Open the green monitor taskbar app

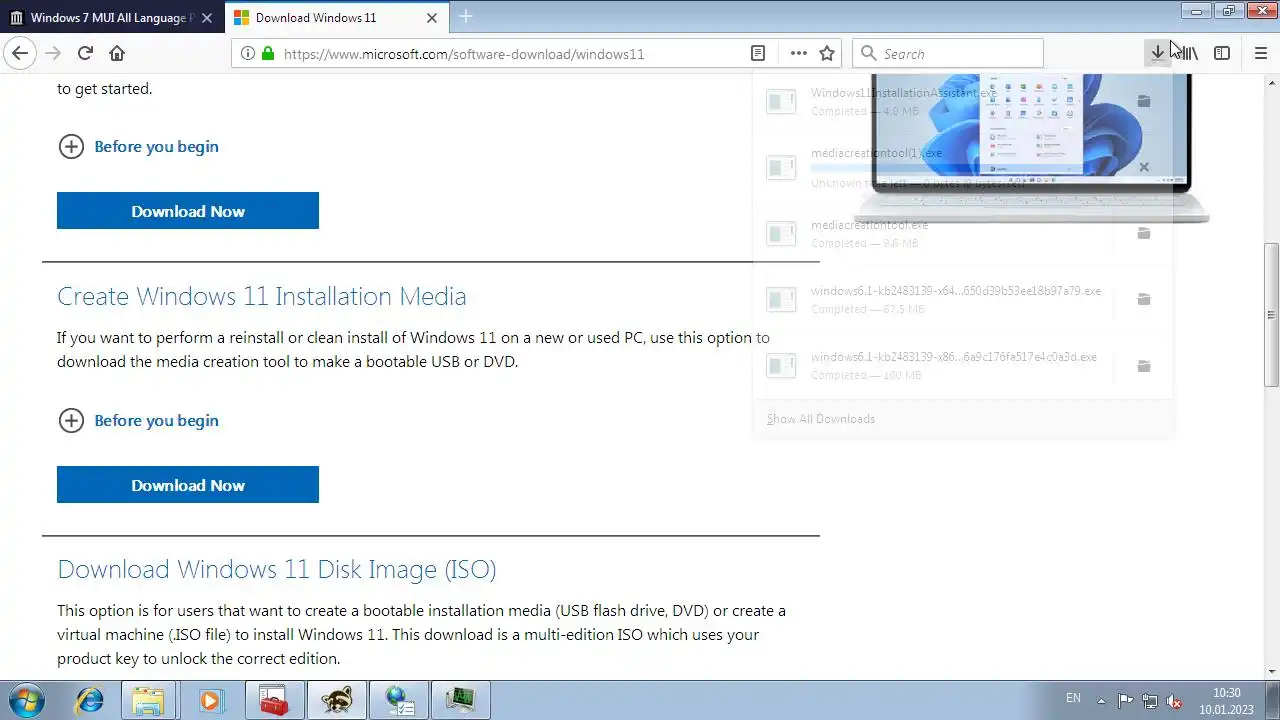click(460, 700)
